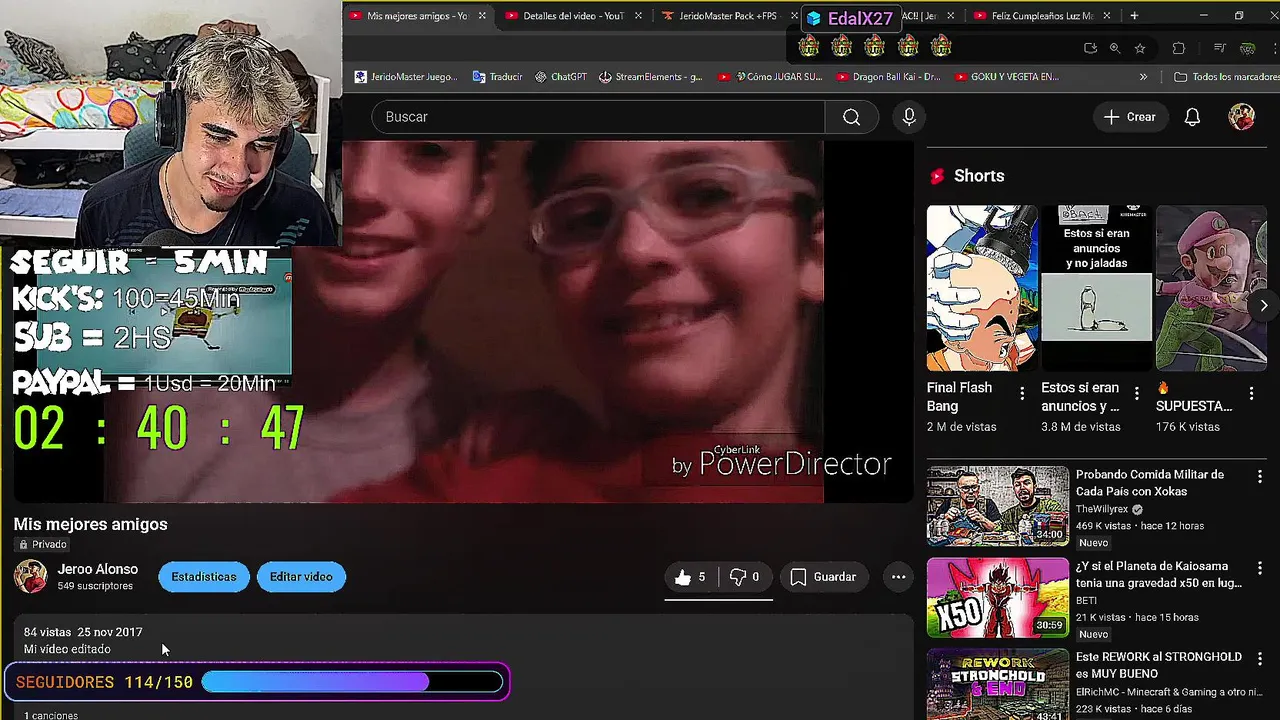Open options for Final Flash Bang short
The width and height of the screenshot is (1280, 720).
point(1022,394)
